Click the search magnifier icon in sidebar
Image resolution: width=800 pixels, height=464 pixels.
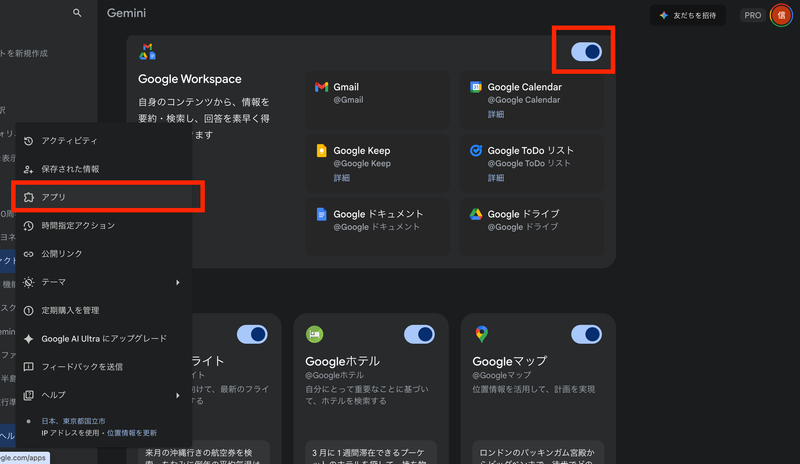pyautogui.click(x=78, y=13)
